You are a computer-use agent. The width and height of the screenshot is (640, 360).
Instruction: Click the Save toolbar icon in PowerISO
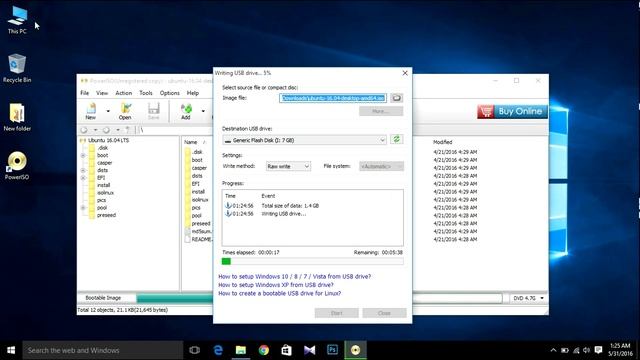(x=153, y=111)
